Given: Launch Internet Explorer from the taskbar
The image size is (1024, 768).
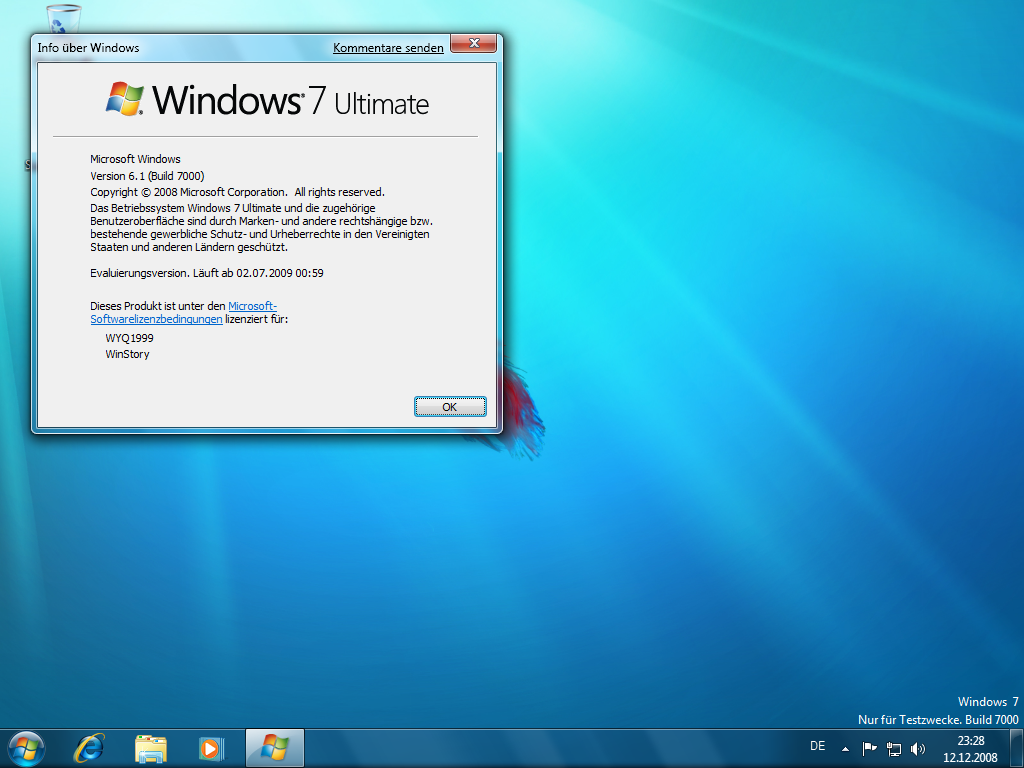Looking at the screenshot, I should (x=90, y=747).
